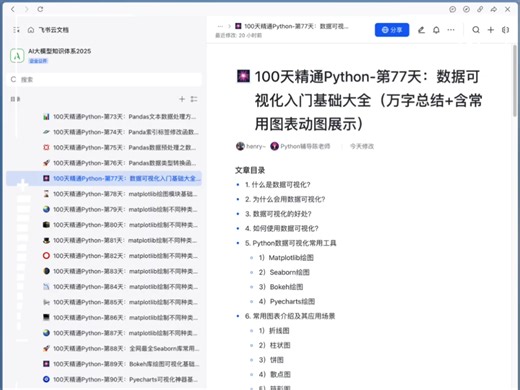This screenshot has height=390, width=520.
Task: Click the link icon in the window title bar
Action: coord(480,9)
